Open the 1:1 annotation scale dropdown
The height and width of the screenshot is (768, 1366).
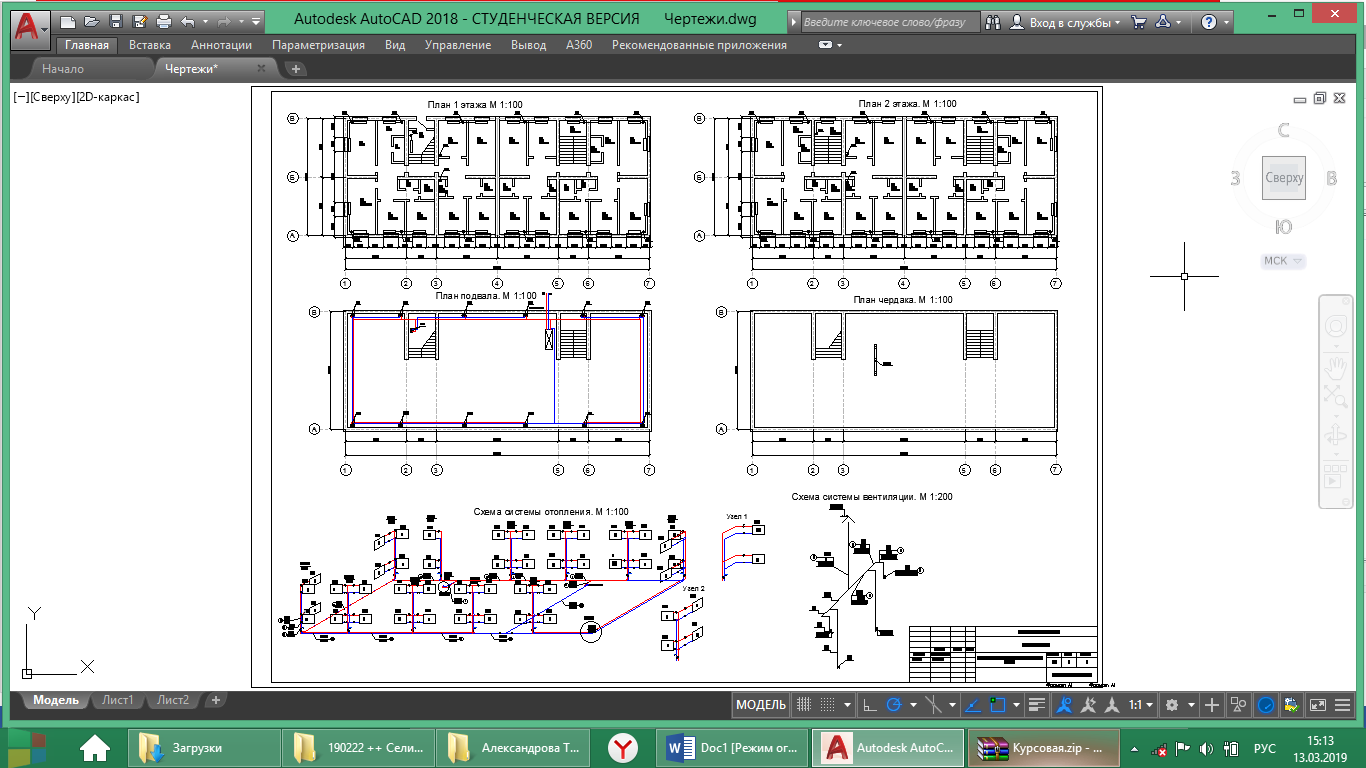click(x=1142, y=705)
